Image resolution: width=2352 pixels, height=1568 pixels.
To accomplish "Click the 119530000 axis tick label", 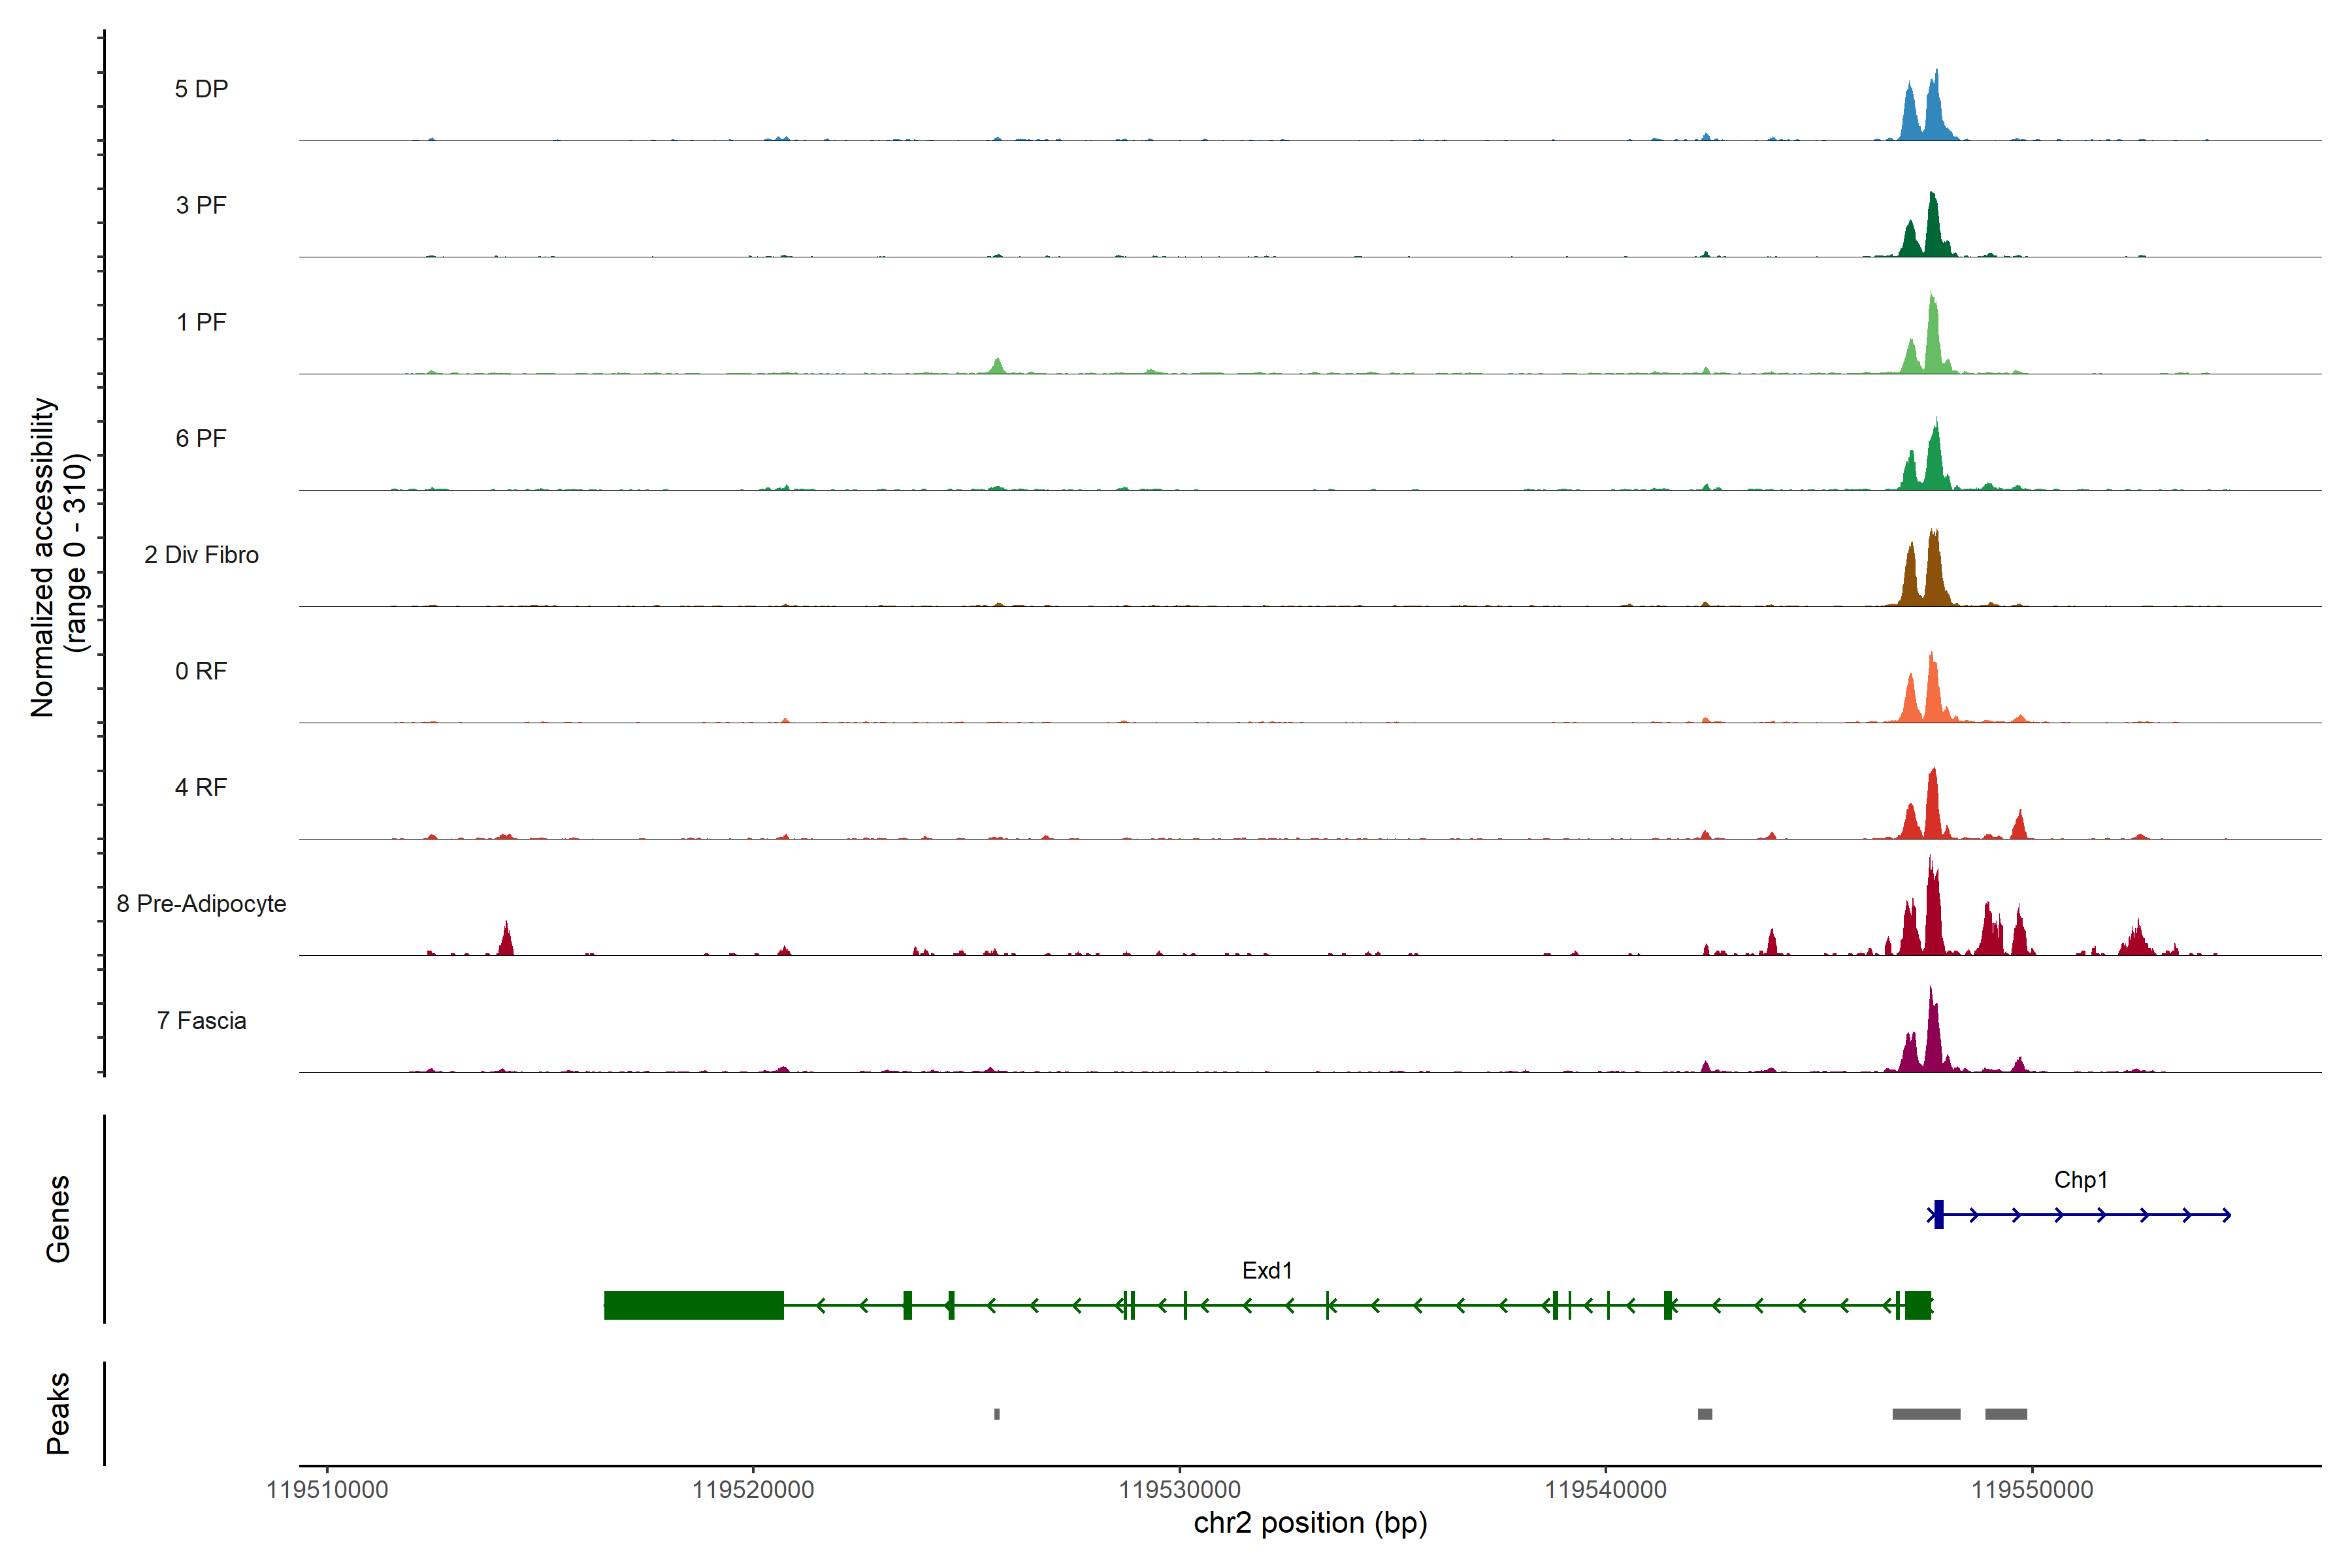I will tap(1179, 1490).
